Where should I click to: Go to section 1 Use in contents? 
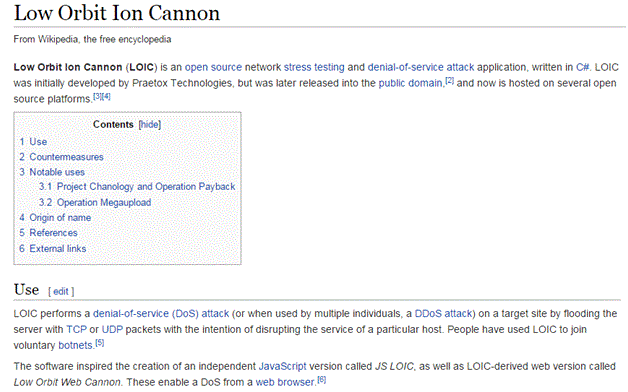pyautogui.click(x=33, y=142)
